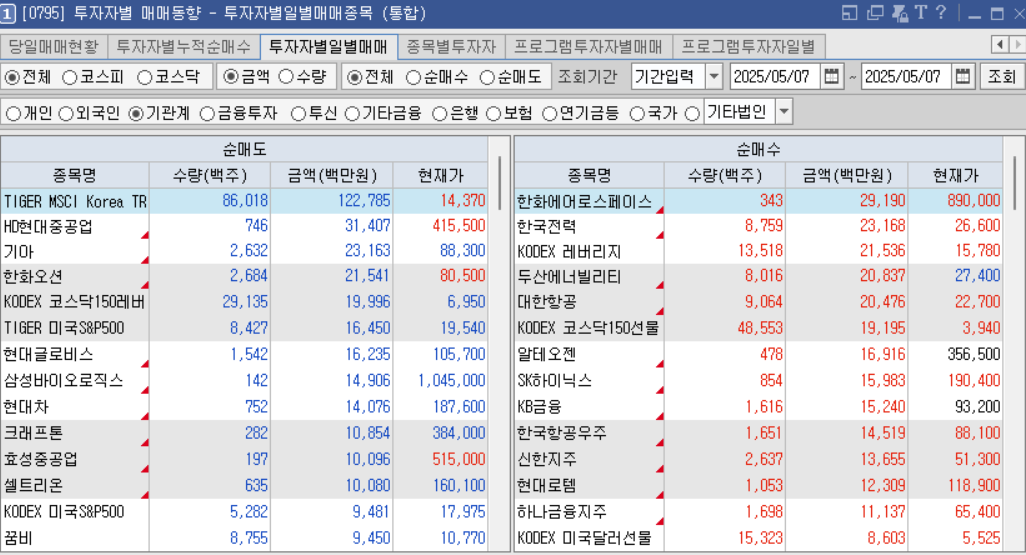Viewport: 1026px width, 555px height.
Task: Select the 순매도 radio filter
Action: pos(487,77)
